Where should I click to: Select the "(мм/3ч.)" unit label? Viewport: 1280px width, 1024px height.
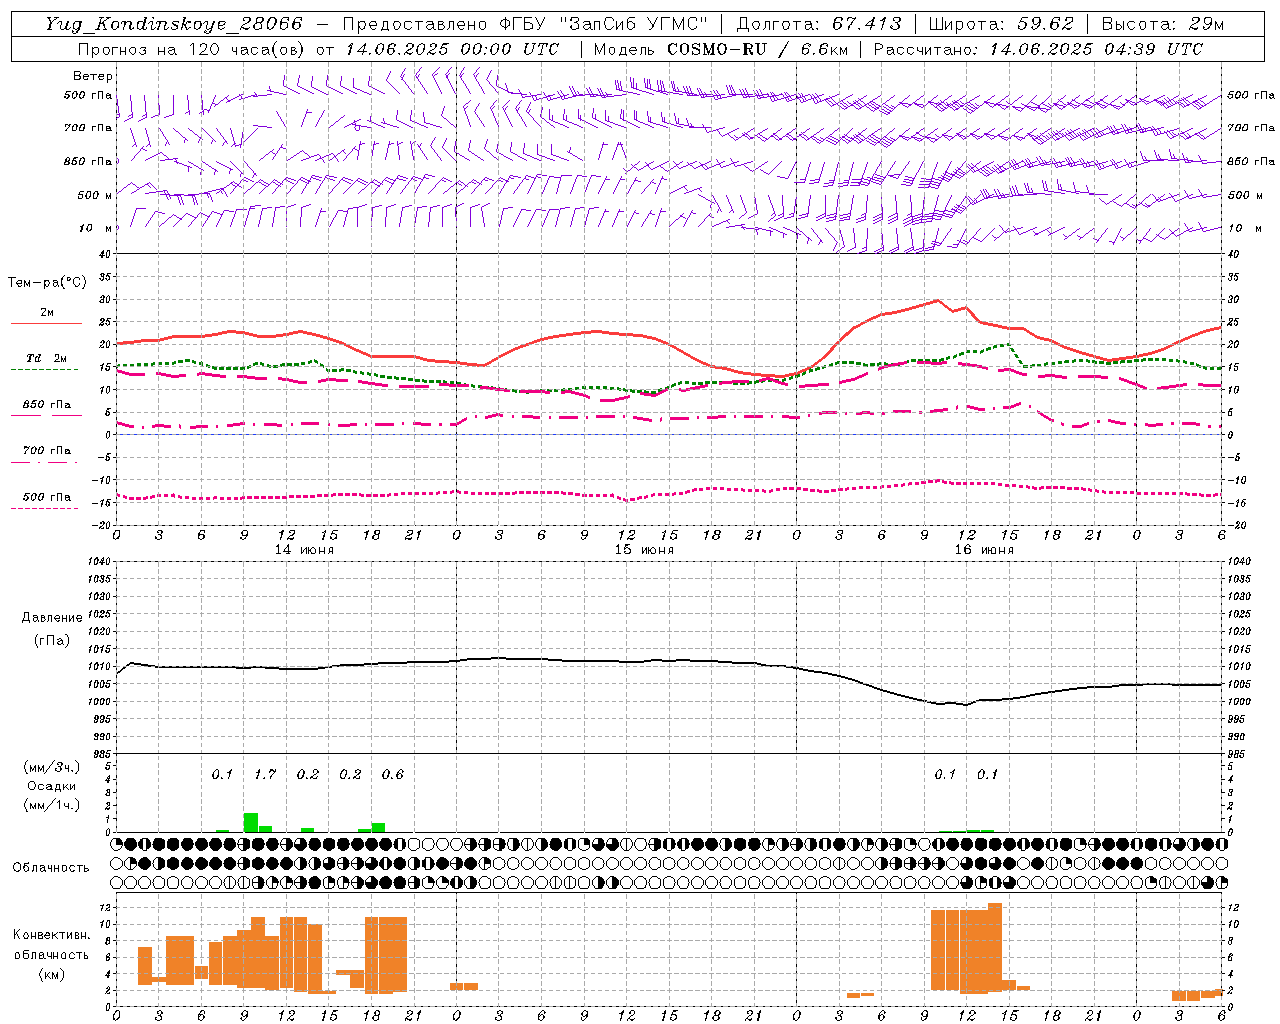[52, 767]
